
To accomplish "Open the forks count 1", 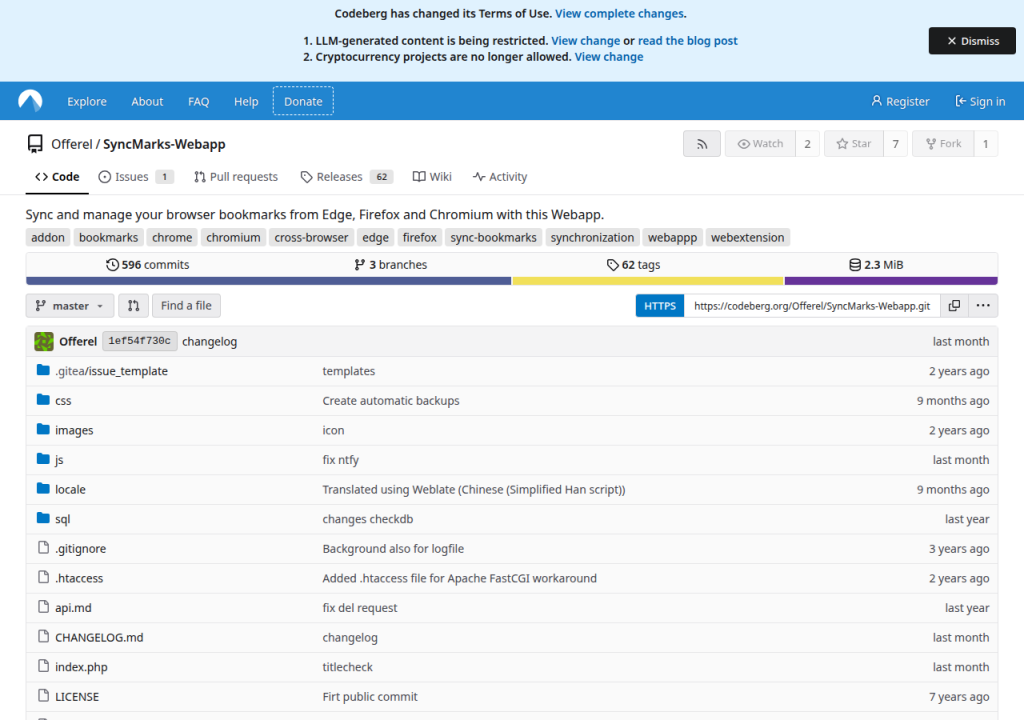I will point(985,144).
